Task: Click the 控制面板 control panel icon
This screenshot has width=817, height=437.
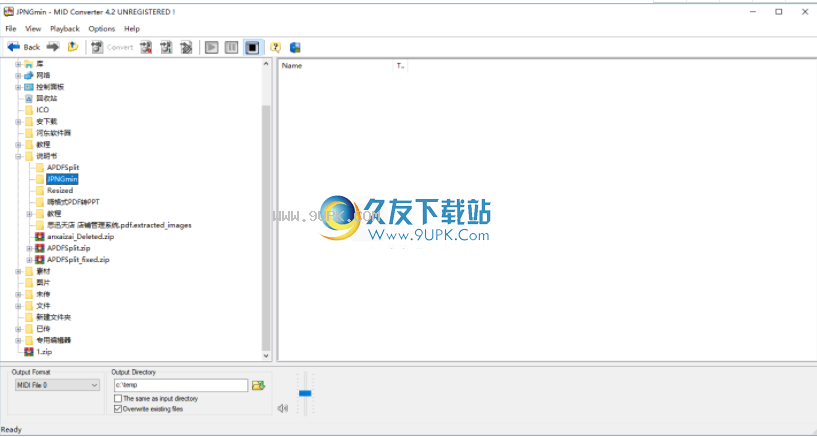Action: 29,87
